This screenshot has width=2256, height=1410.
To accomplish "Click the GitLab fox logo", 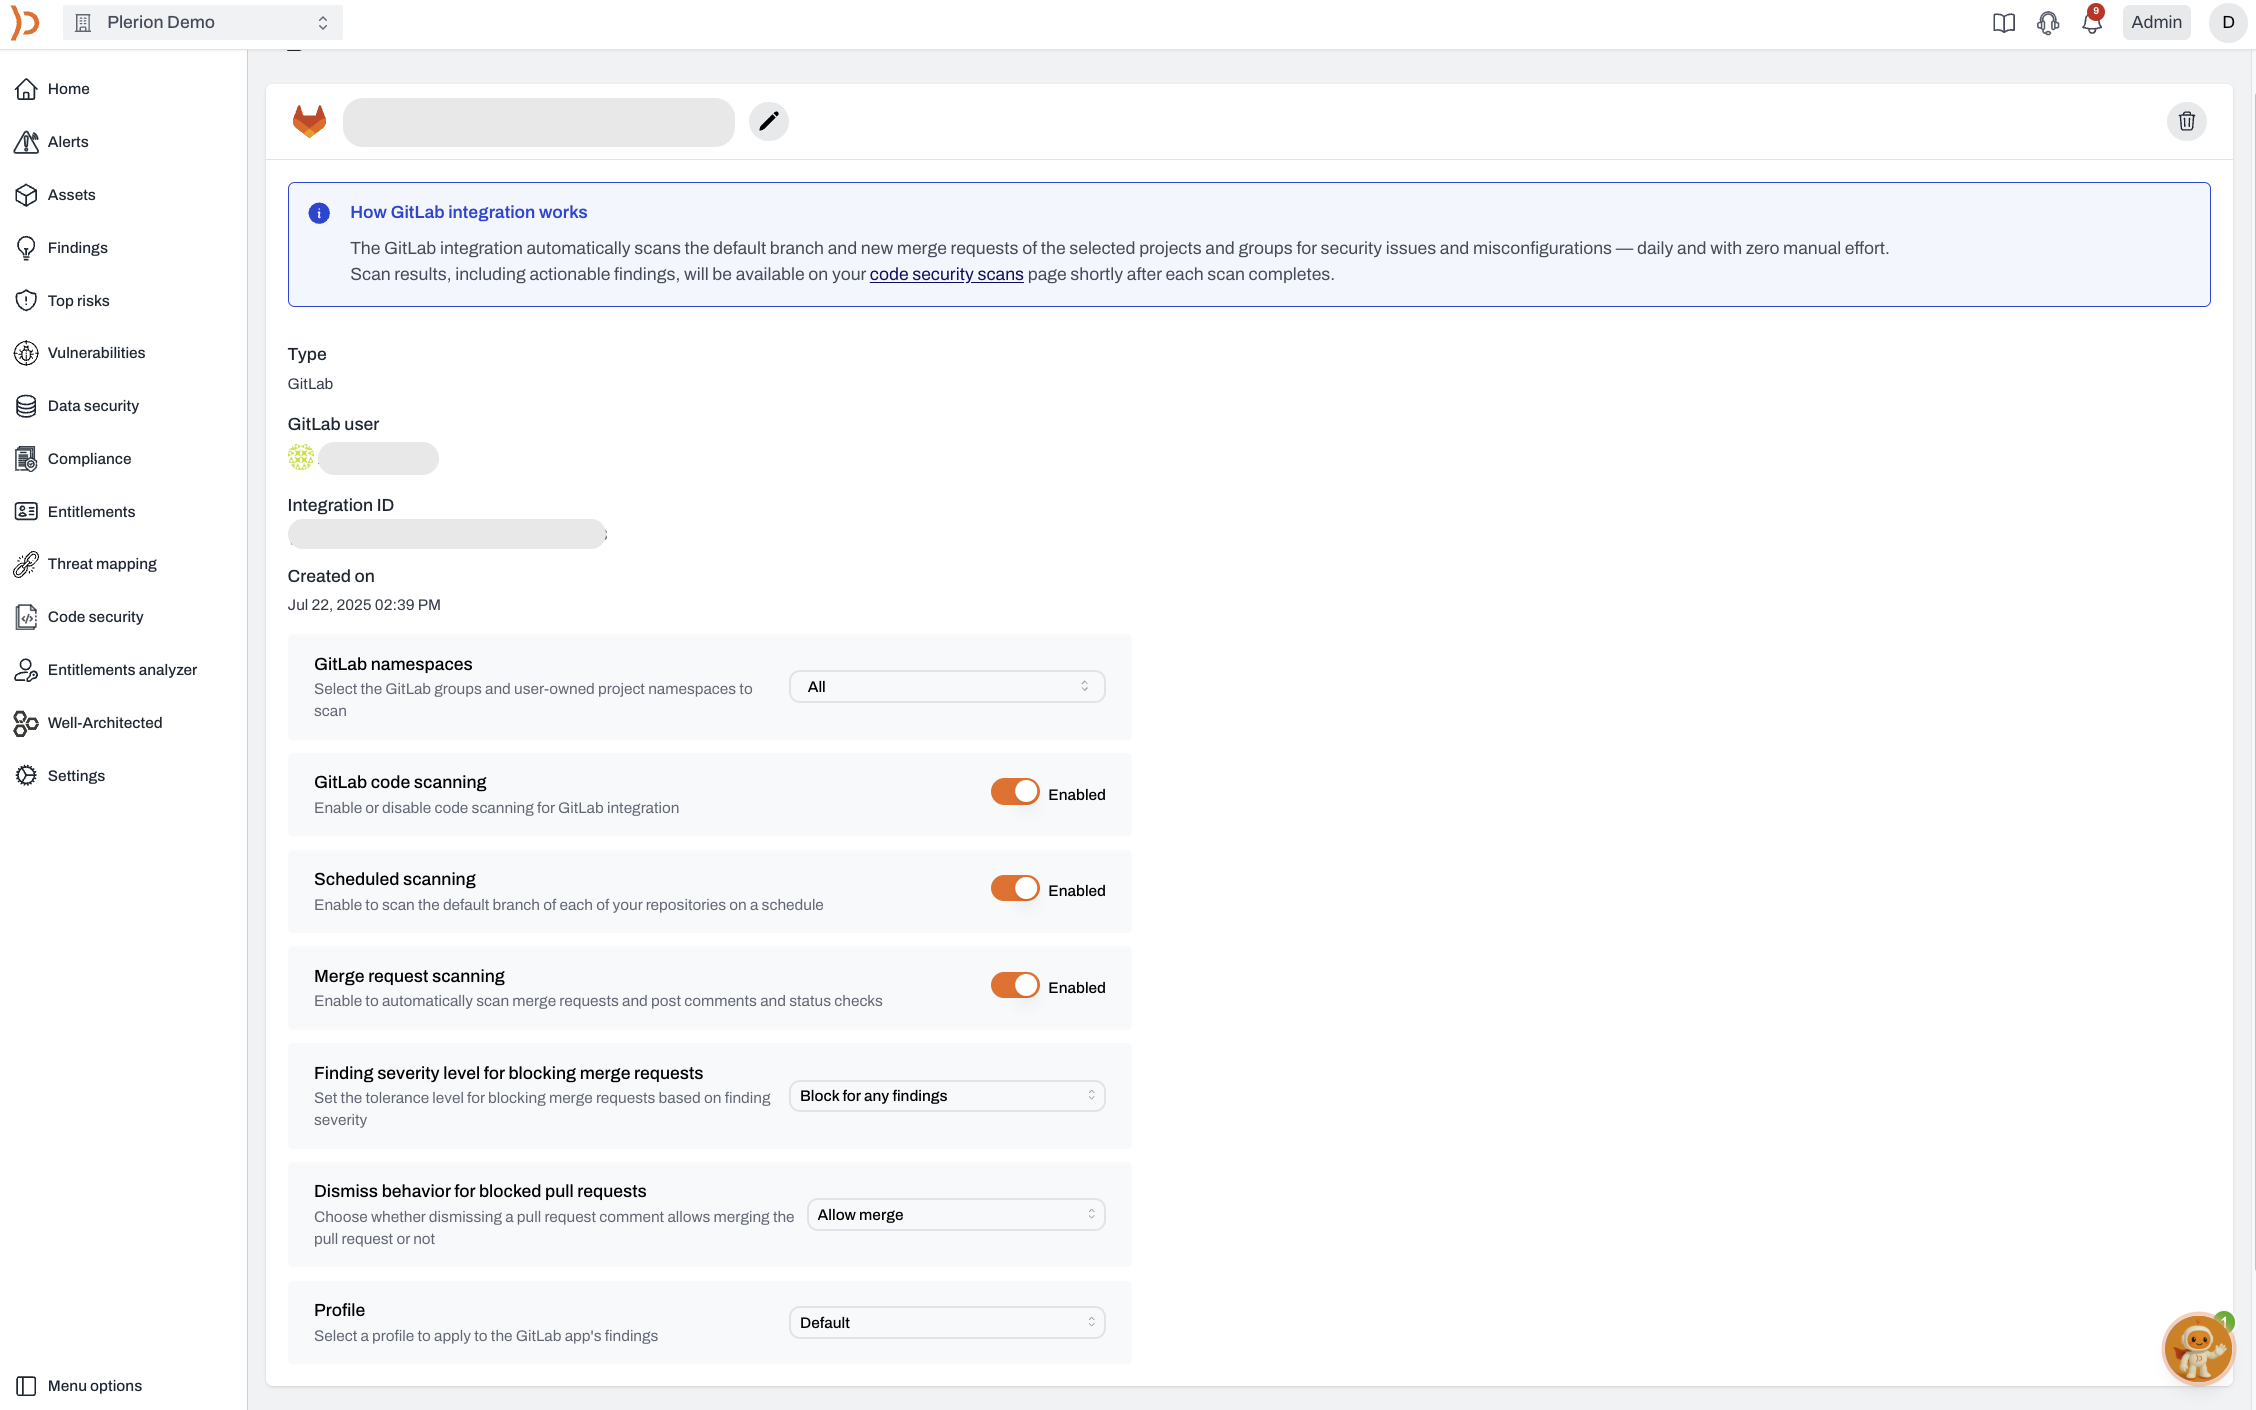I will 309,121.
